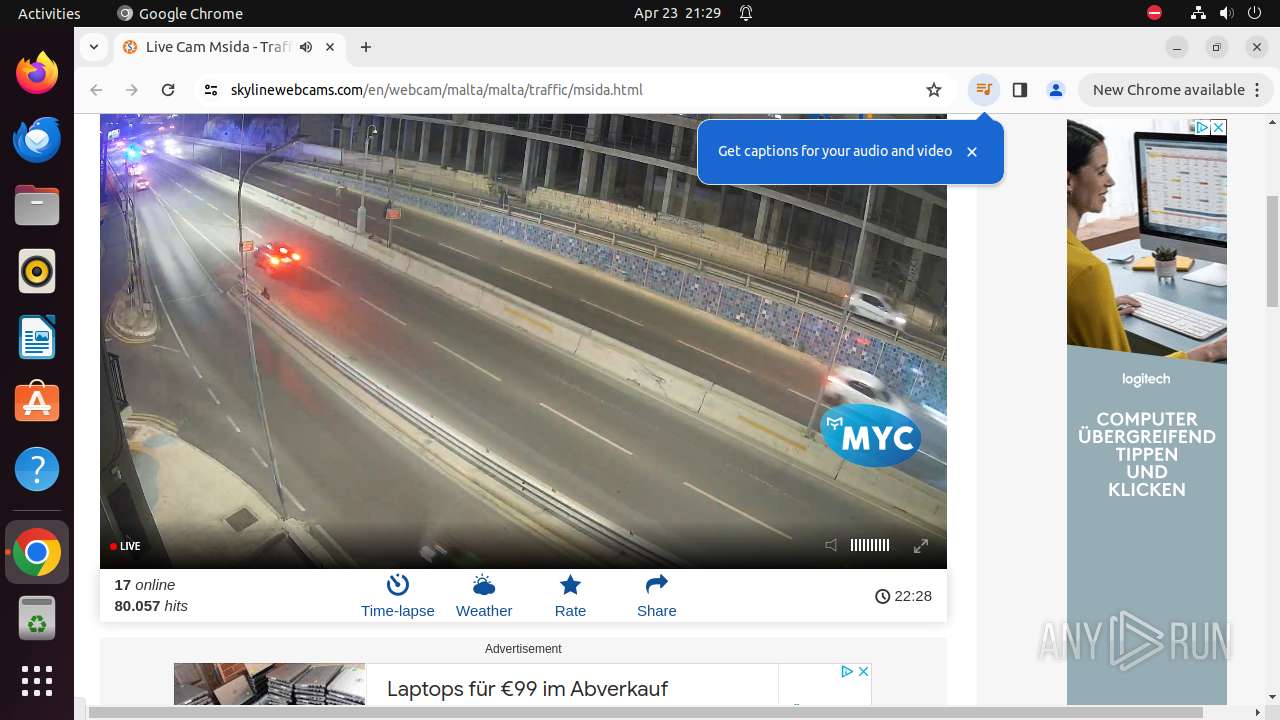Close the Logitech sidebar ad
The height and width of the screenshot is (720, 1280).
click(x=1219, y=127)
